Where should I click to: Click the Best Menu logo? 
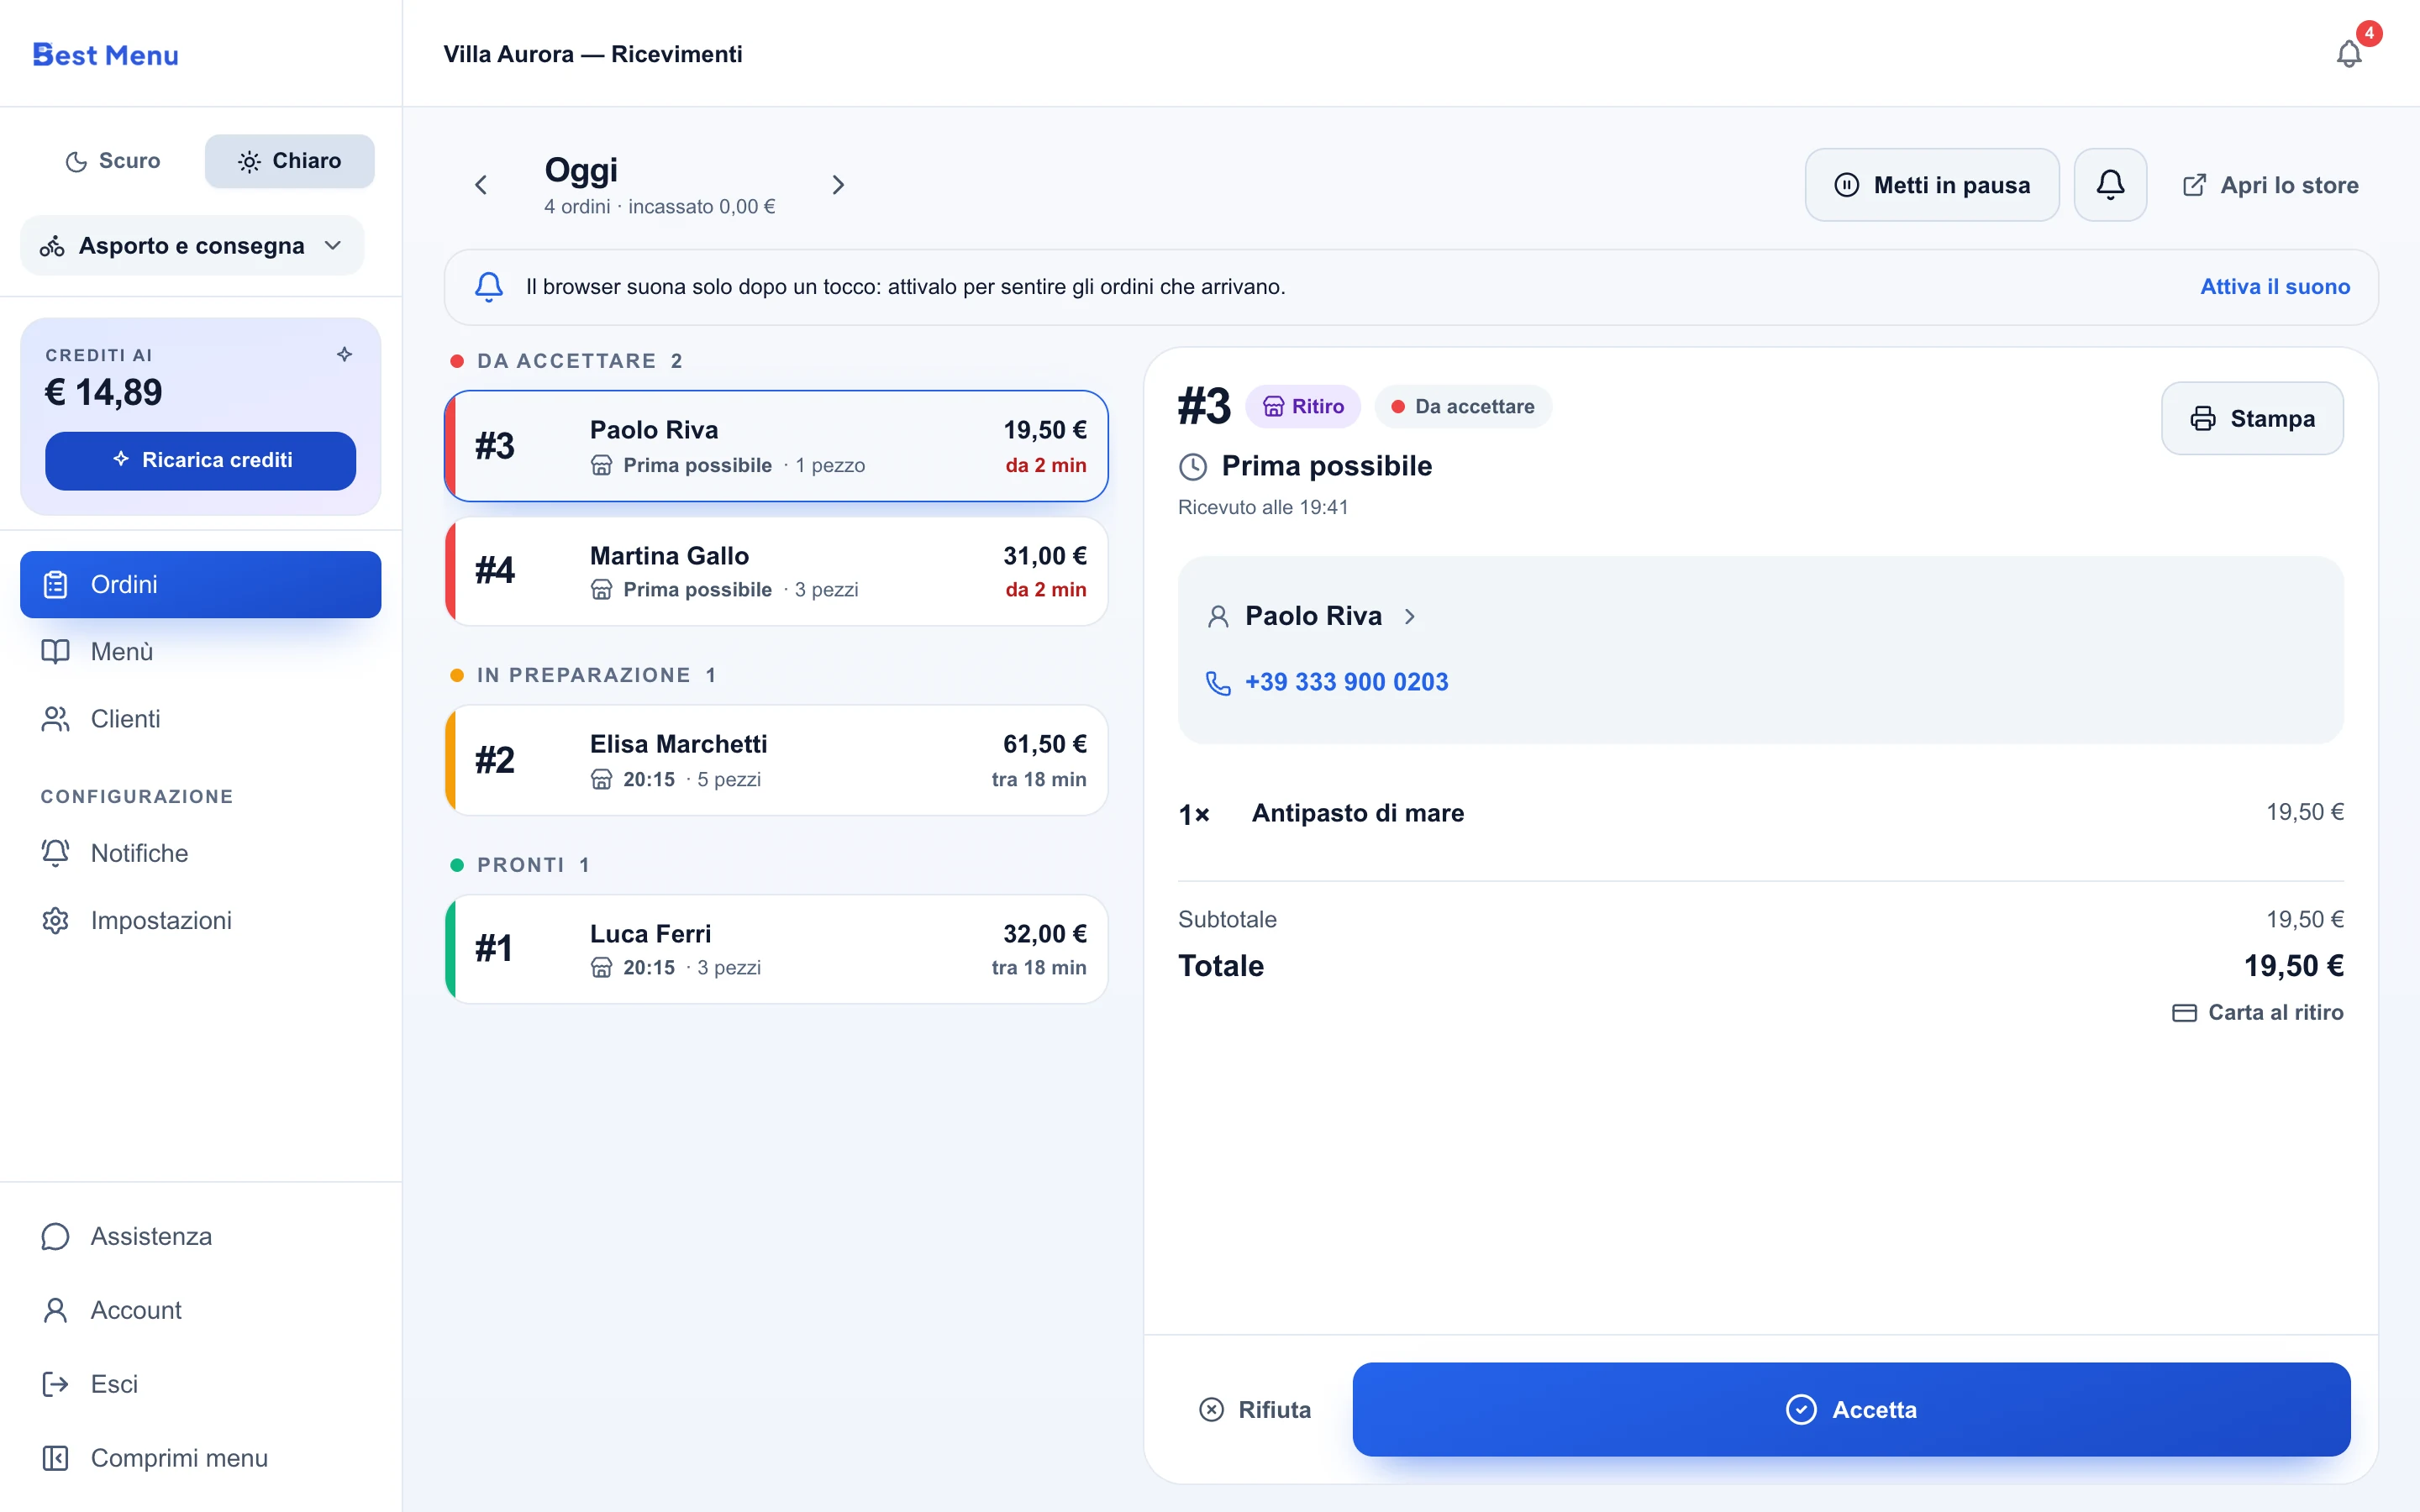pos(106,55)
